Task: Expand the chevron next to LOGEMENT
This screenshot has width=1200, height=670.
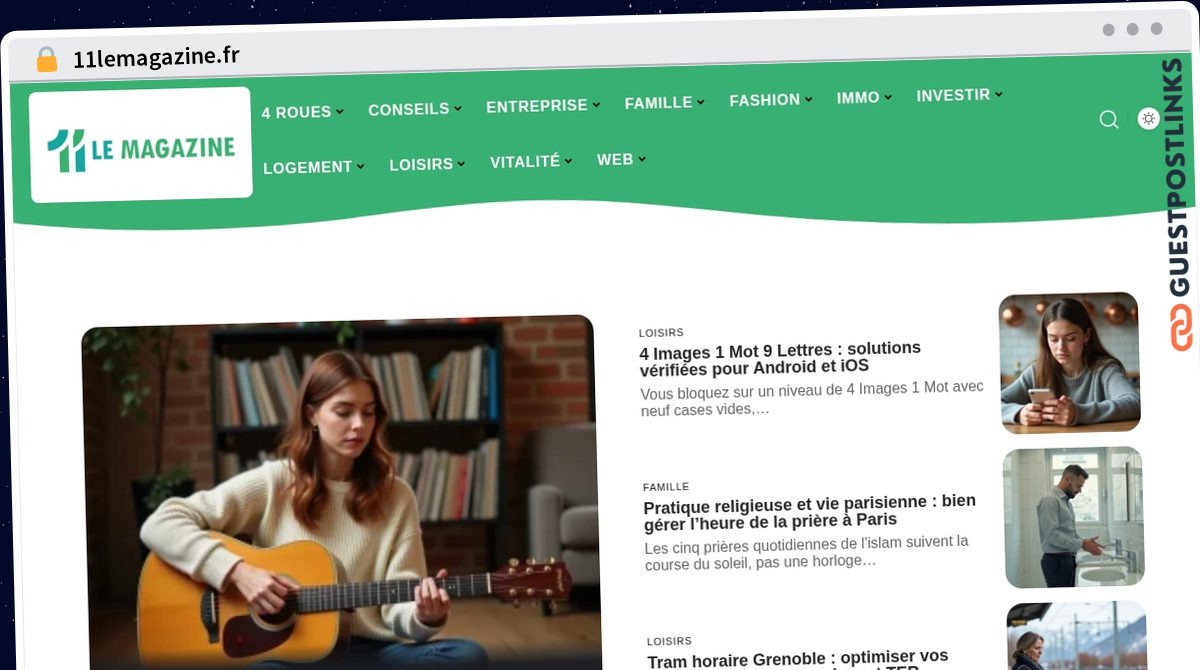Action: click(x=361, y=166)
